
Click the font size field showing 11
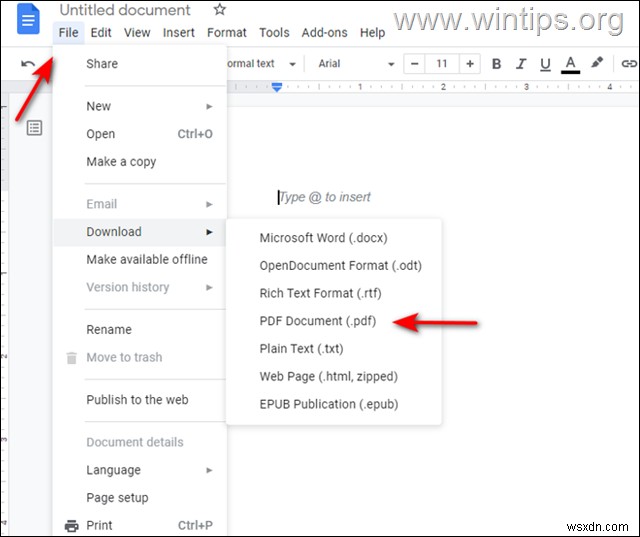[442, 64]
